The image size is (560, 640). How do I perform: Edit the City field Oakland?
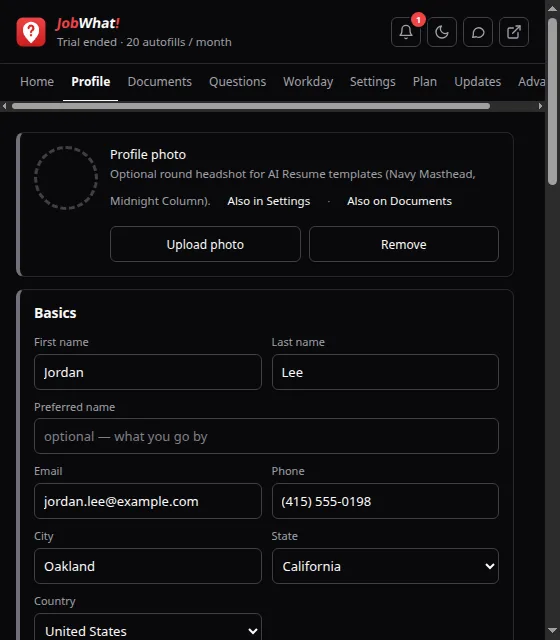(148, 566)
